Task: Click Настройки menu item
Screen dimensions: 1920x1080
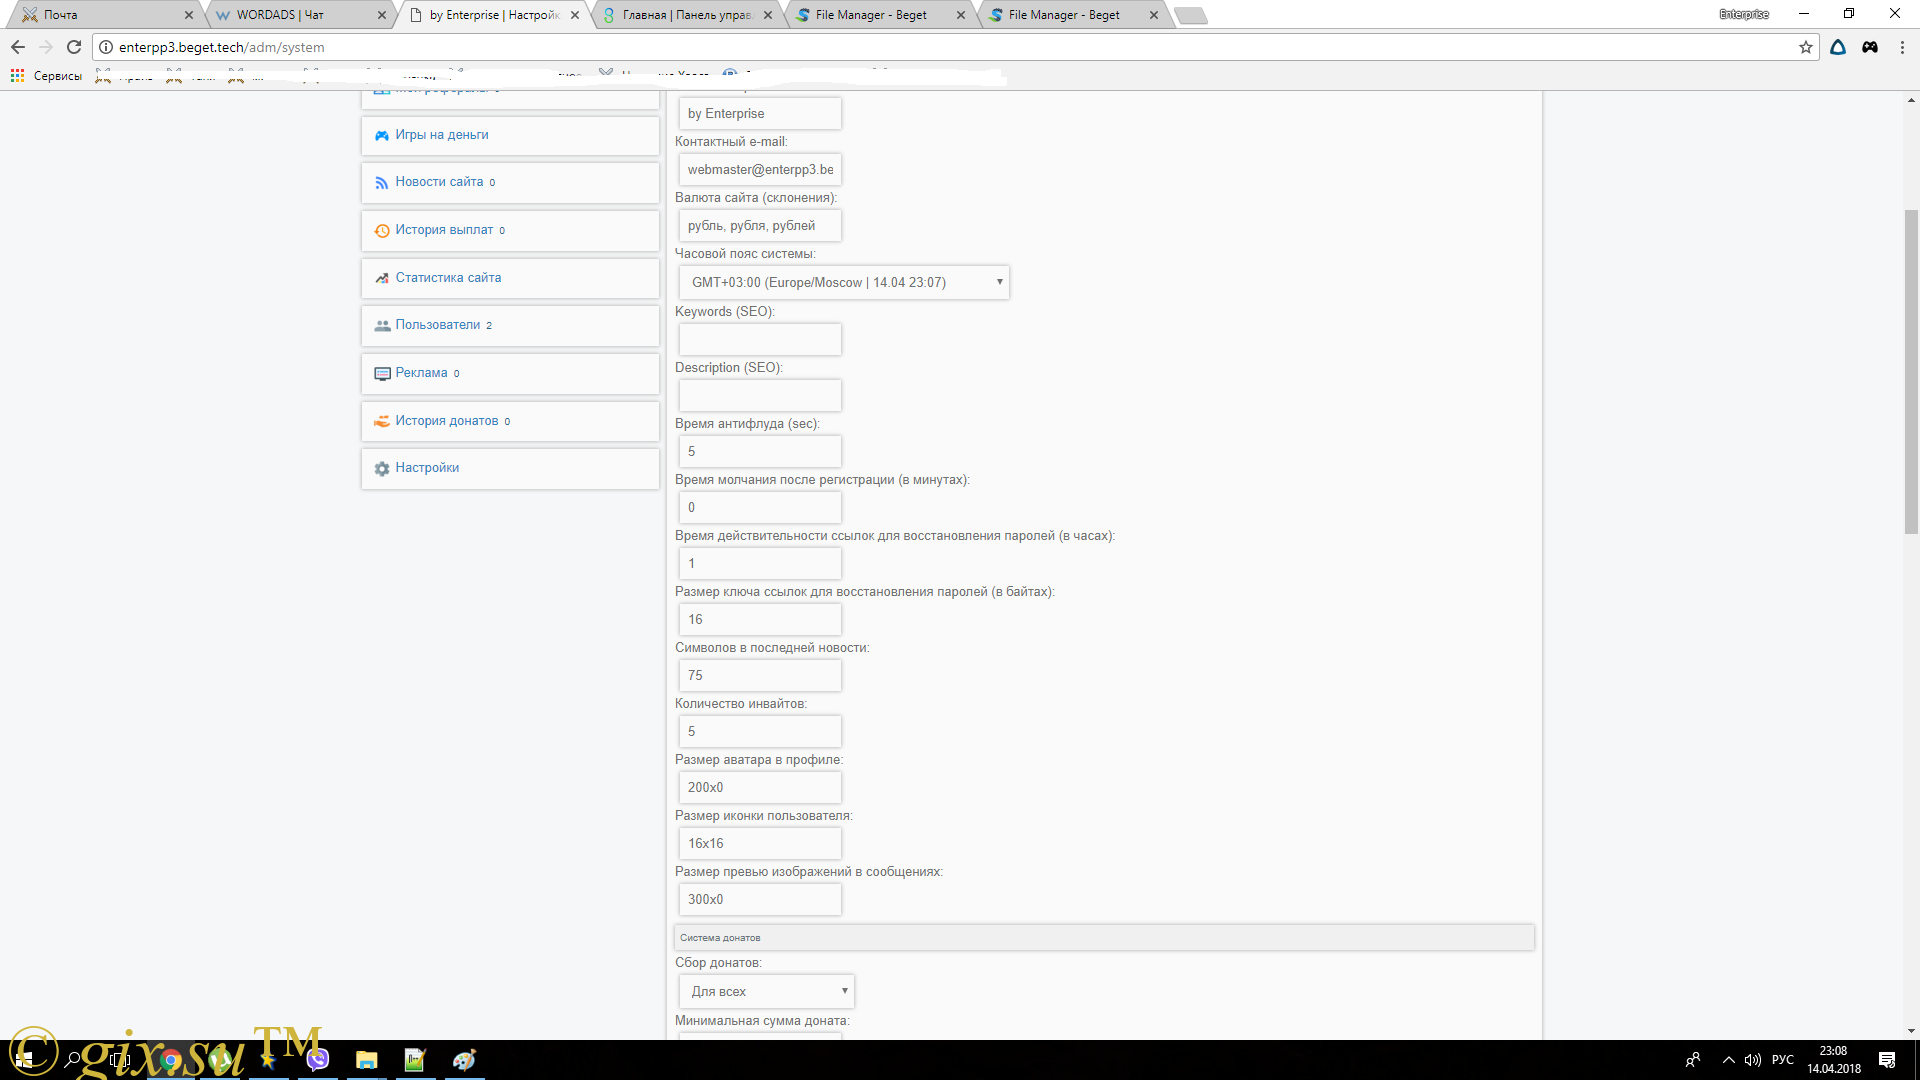Action: point(426,467)
